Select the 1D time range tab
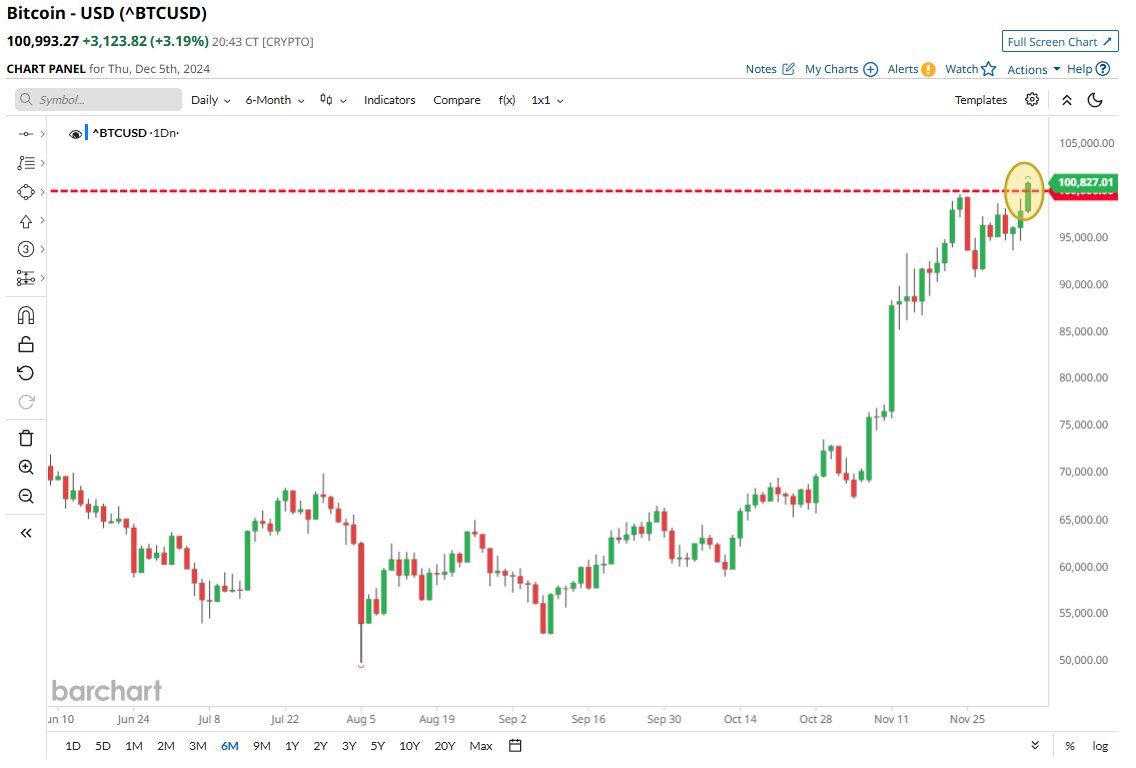1136x768 pixels. point(72,746)
